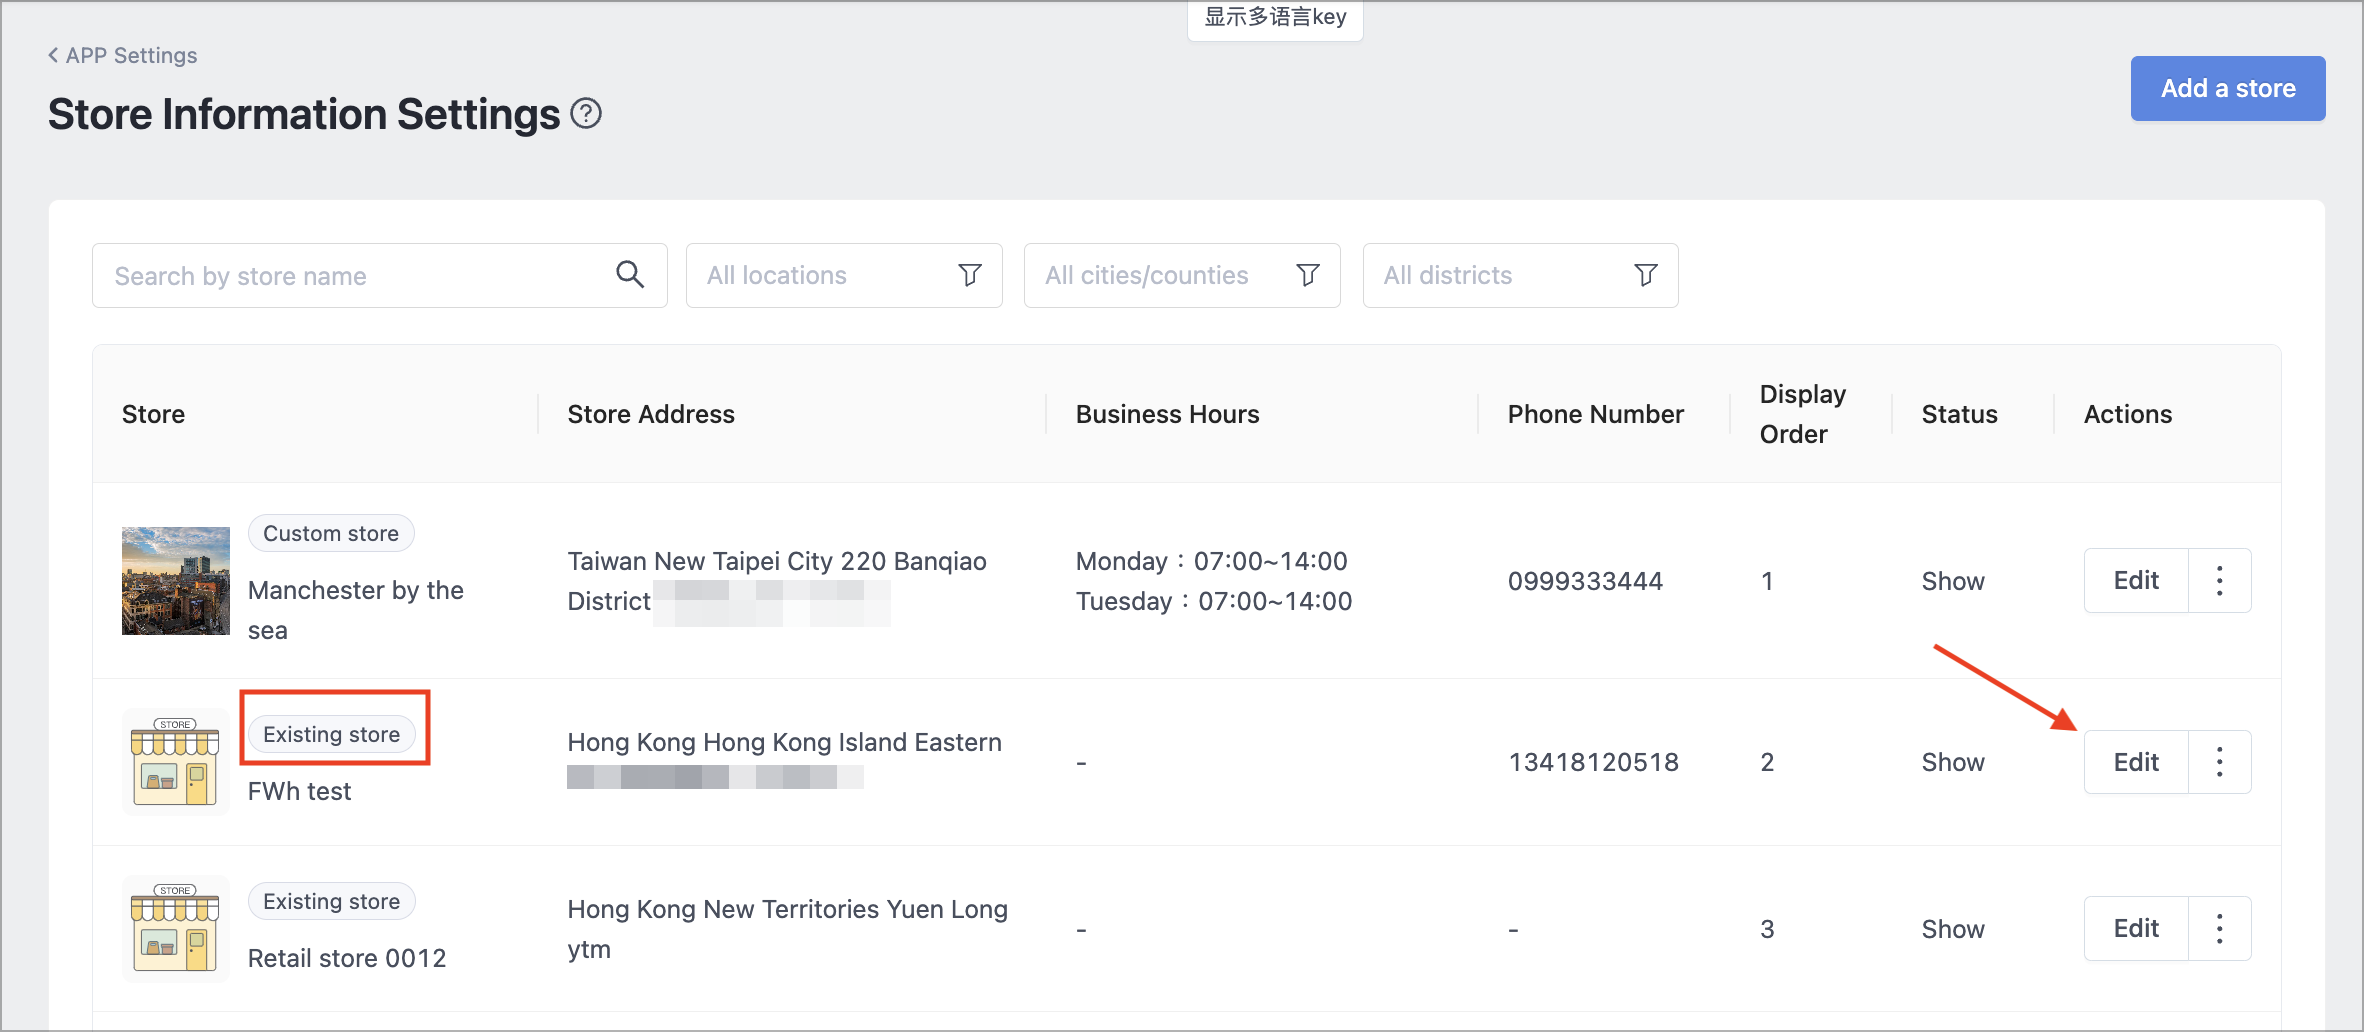Viewport: 2364px width, 1032px height.
Task: Open more actions for FWh test
Action: pyautogui.click(x=2219, y=762)
